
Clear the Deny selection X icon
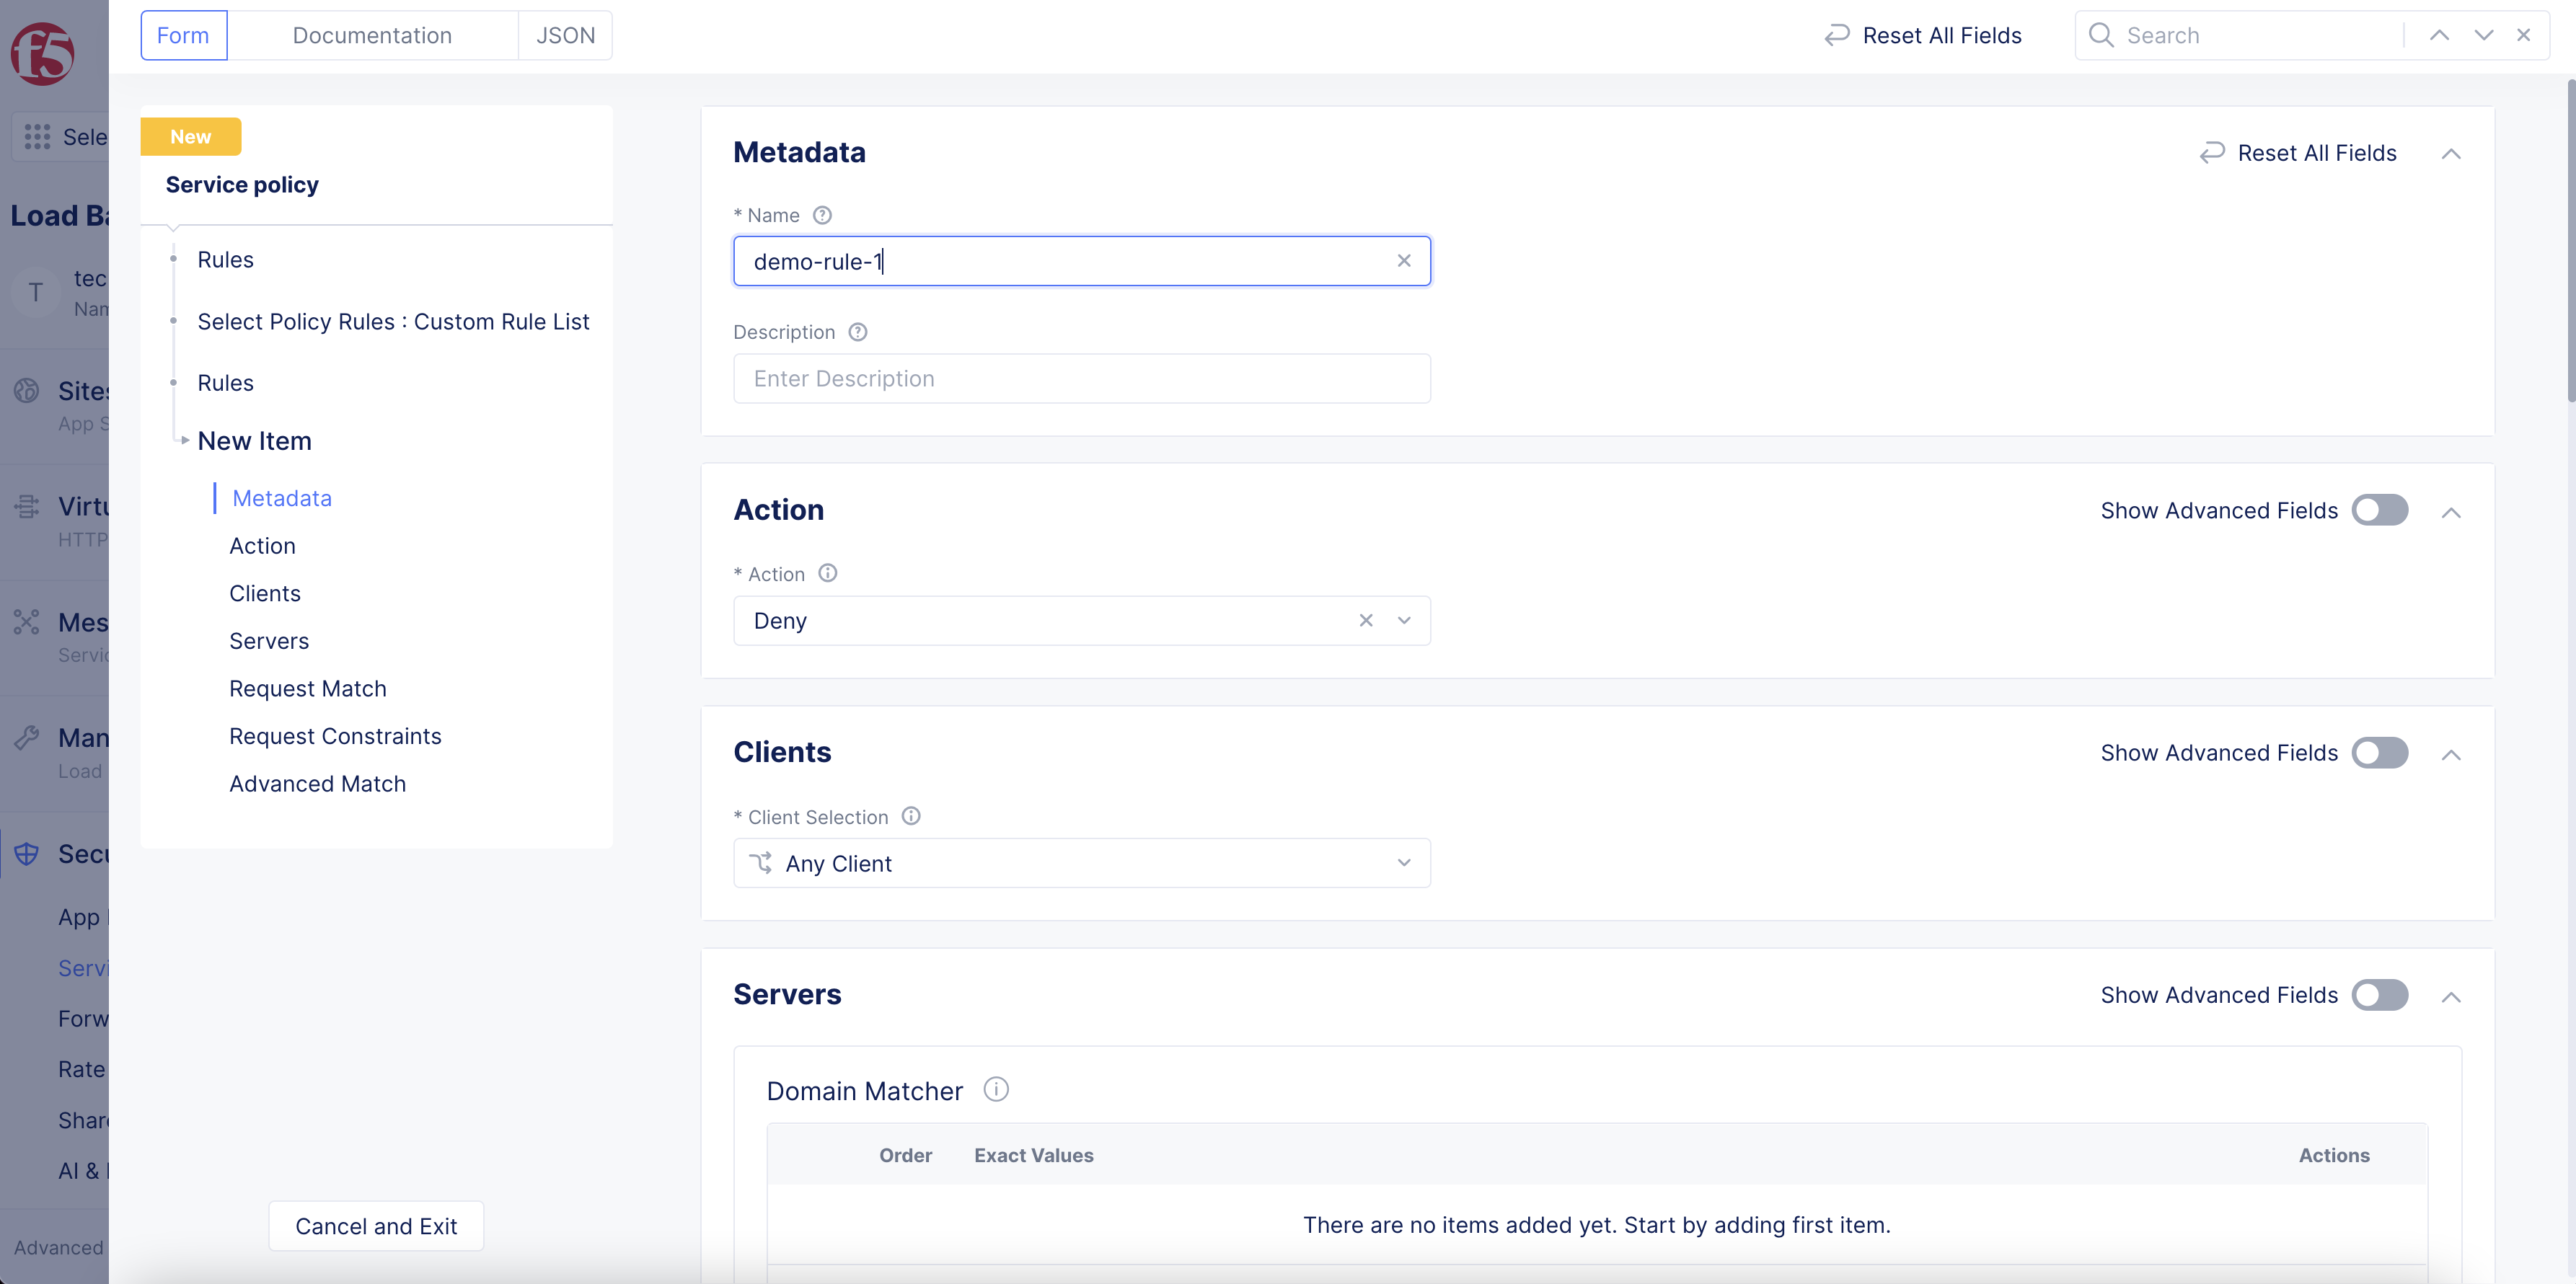1365,620
